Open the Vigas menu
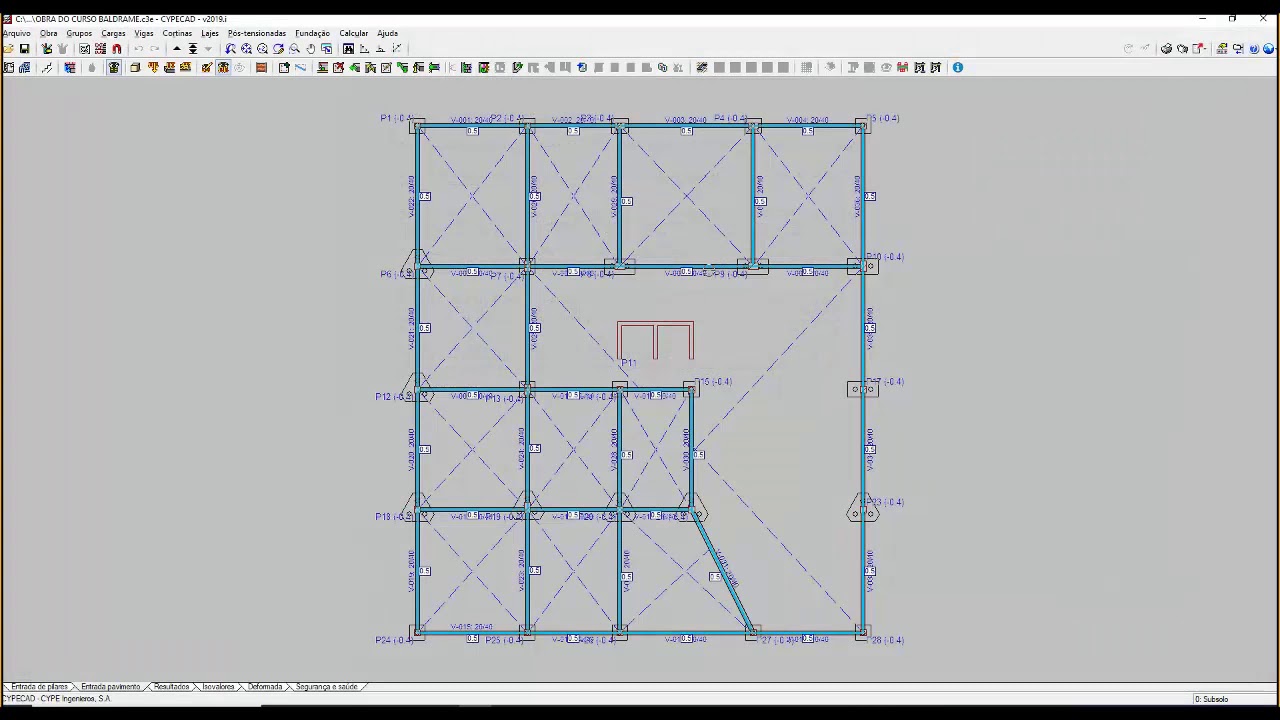The height and width of the screenshot is (720, 1280). tap(144, 33)
